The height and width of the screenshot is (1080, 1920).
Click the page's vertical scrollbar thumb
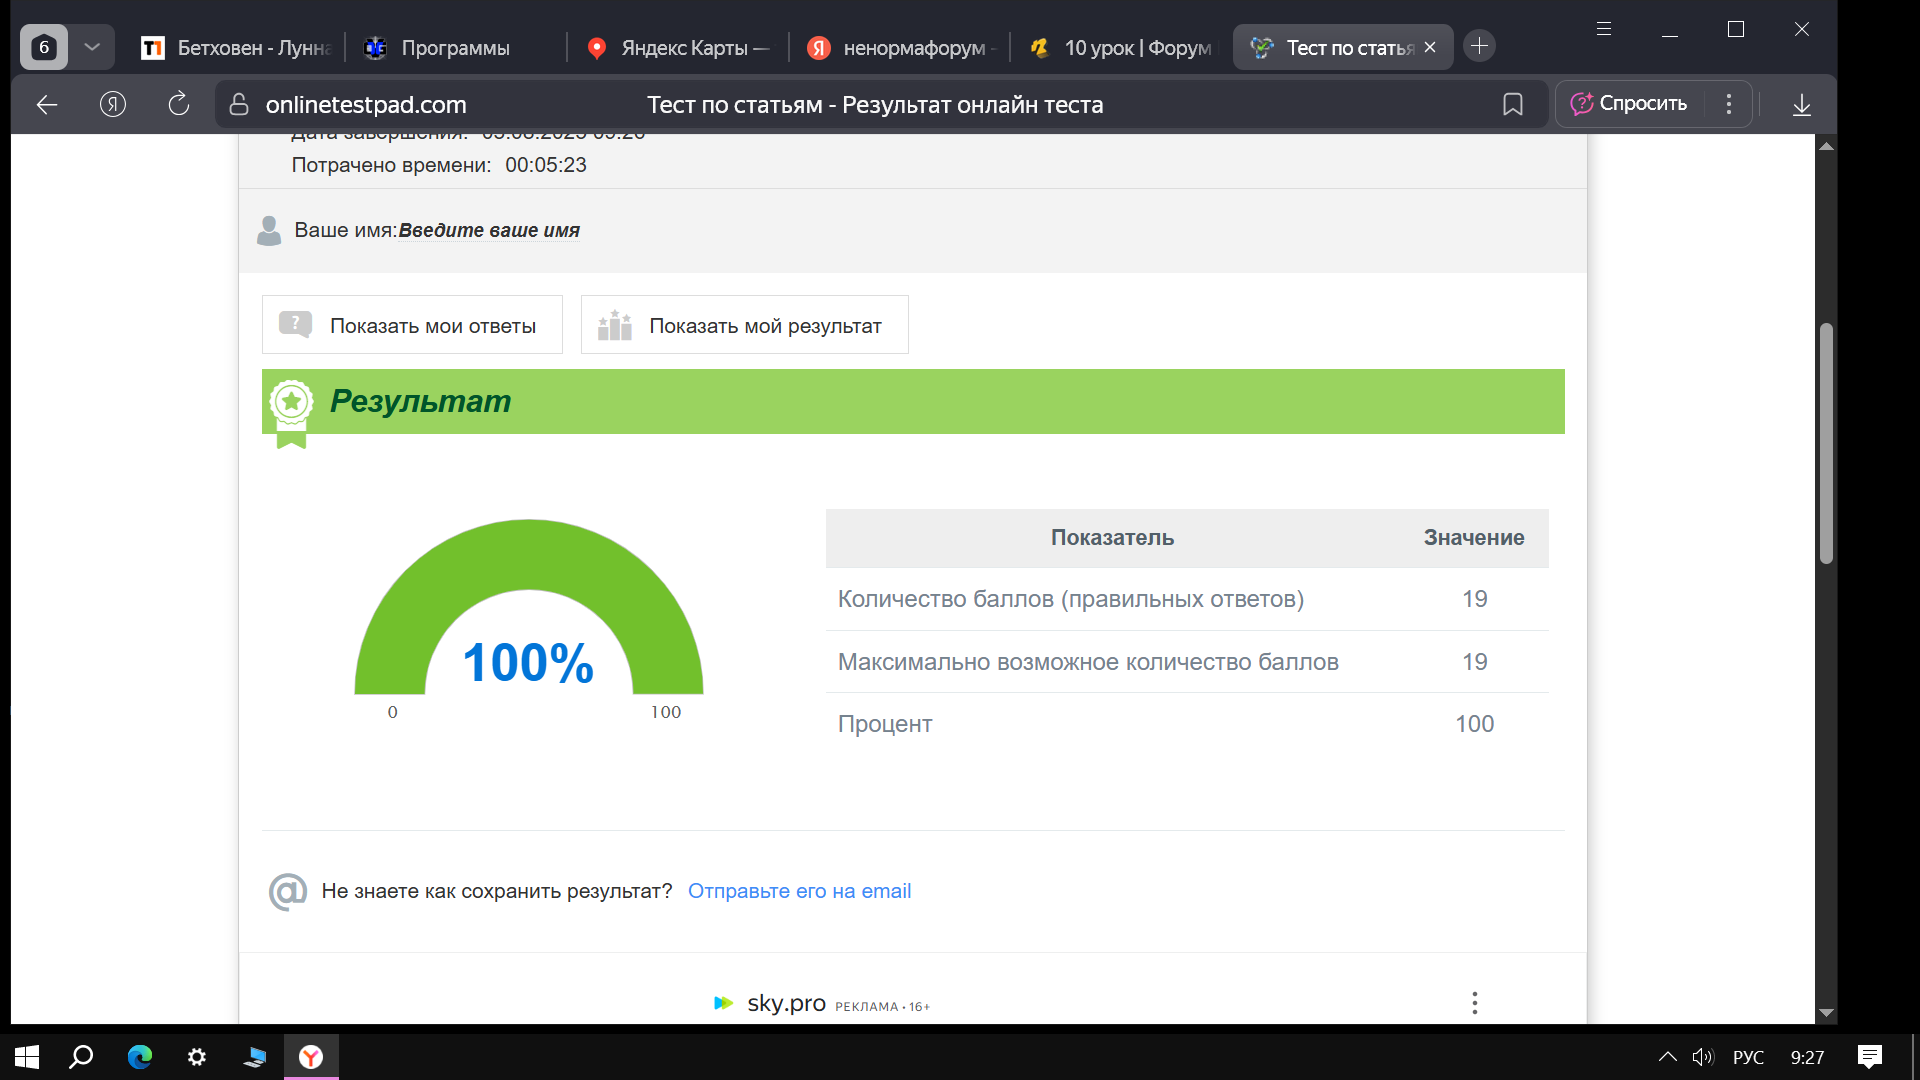pyautogui.click(x=1826, y=444)
